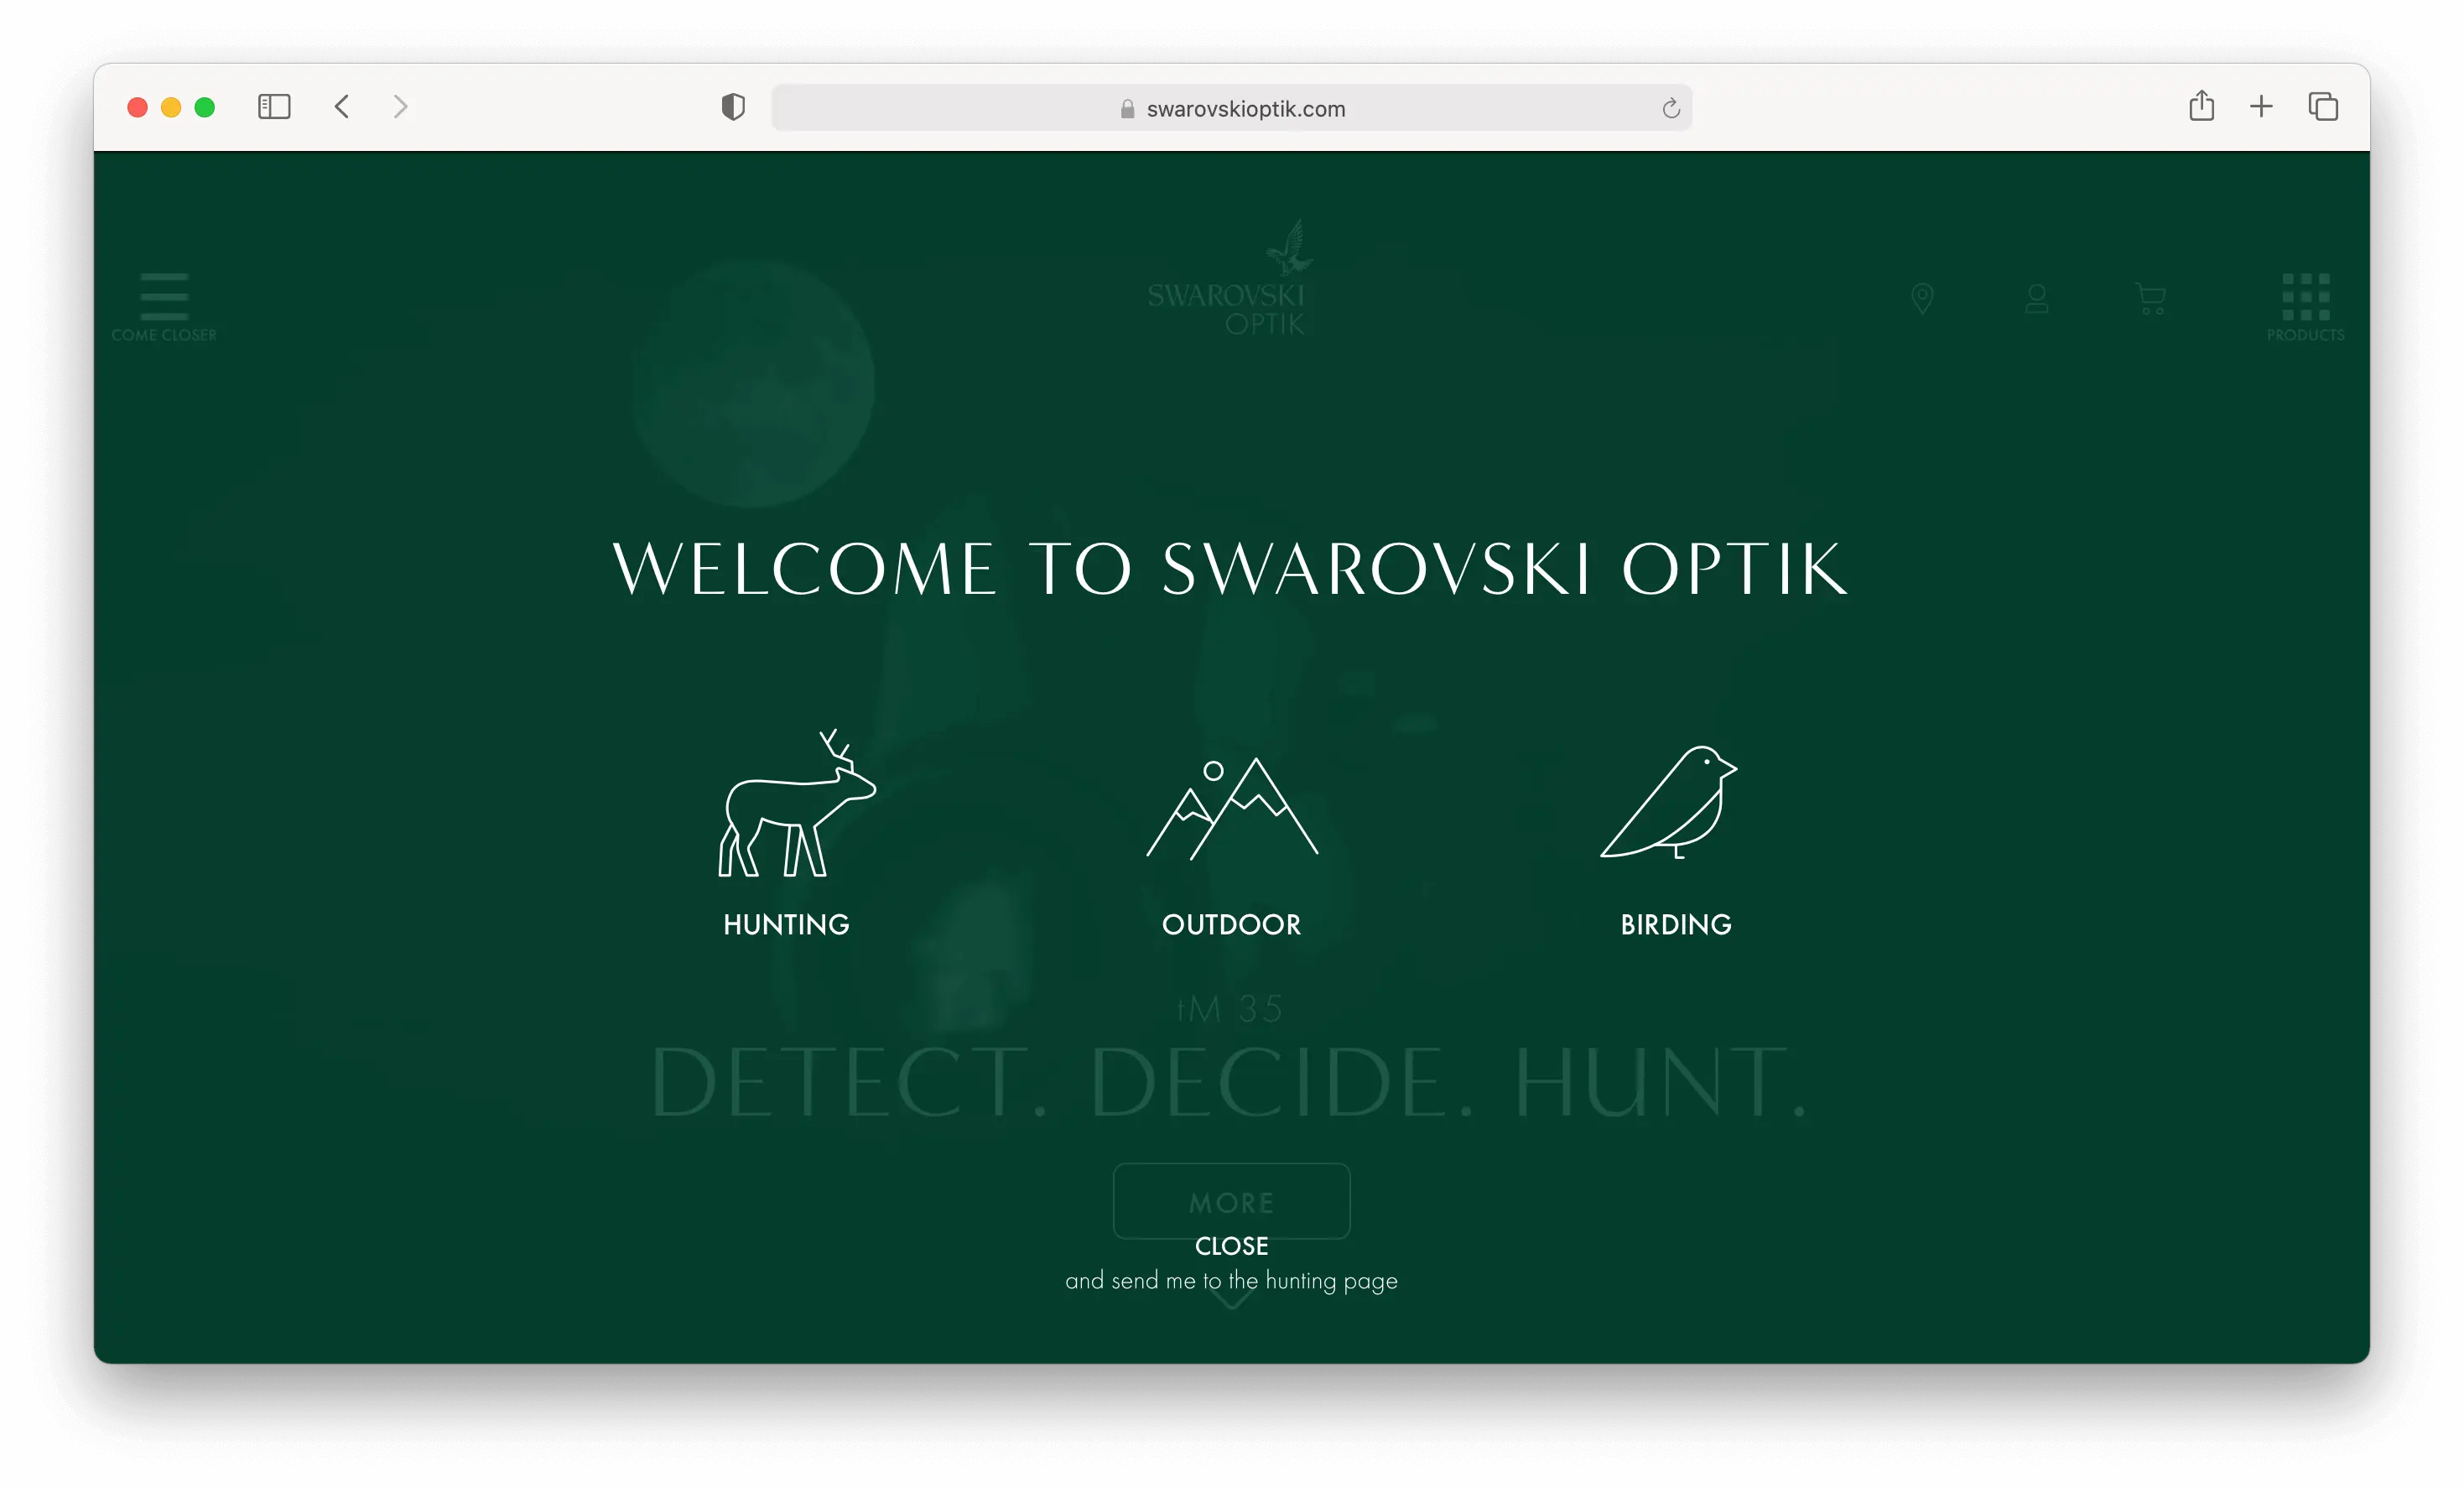2464x1488 pixels.
Task: Click the mountain Outdoor icon
Action: click(x=1231, y=808)
